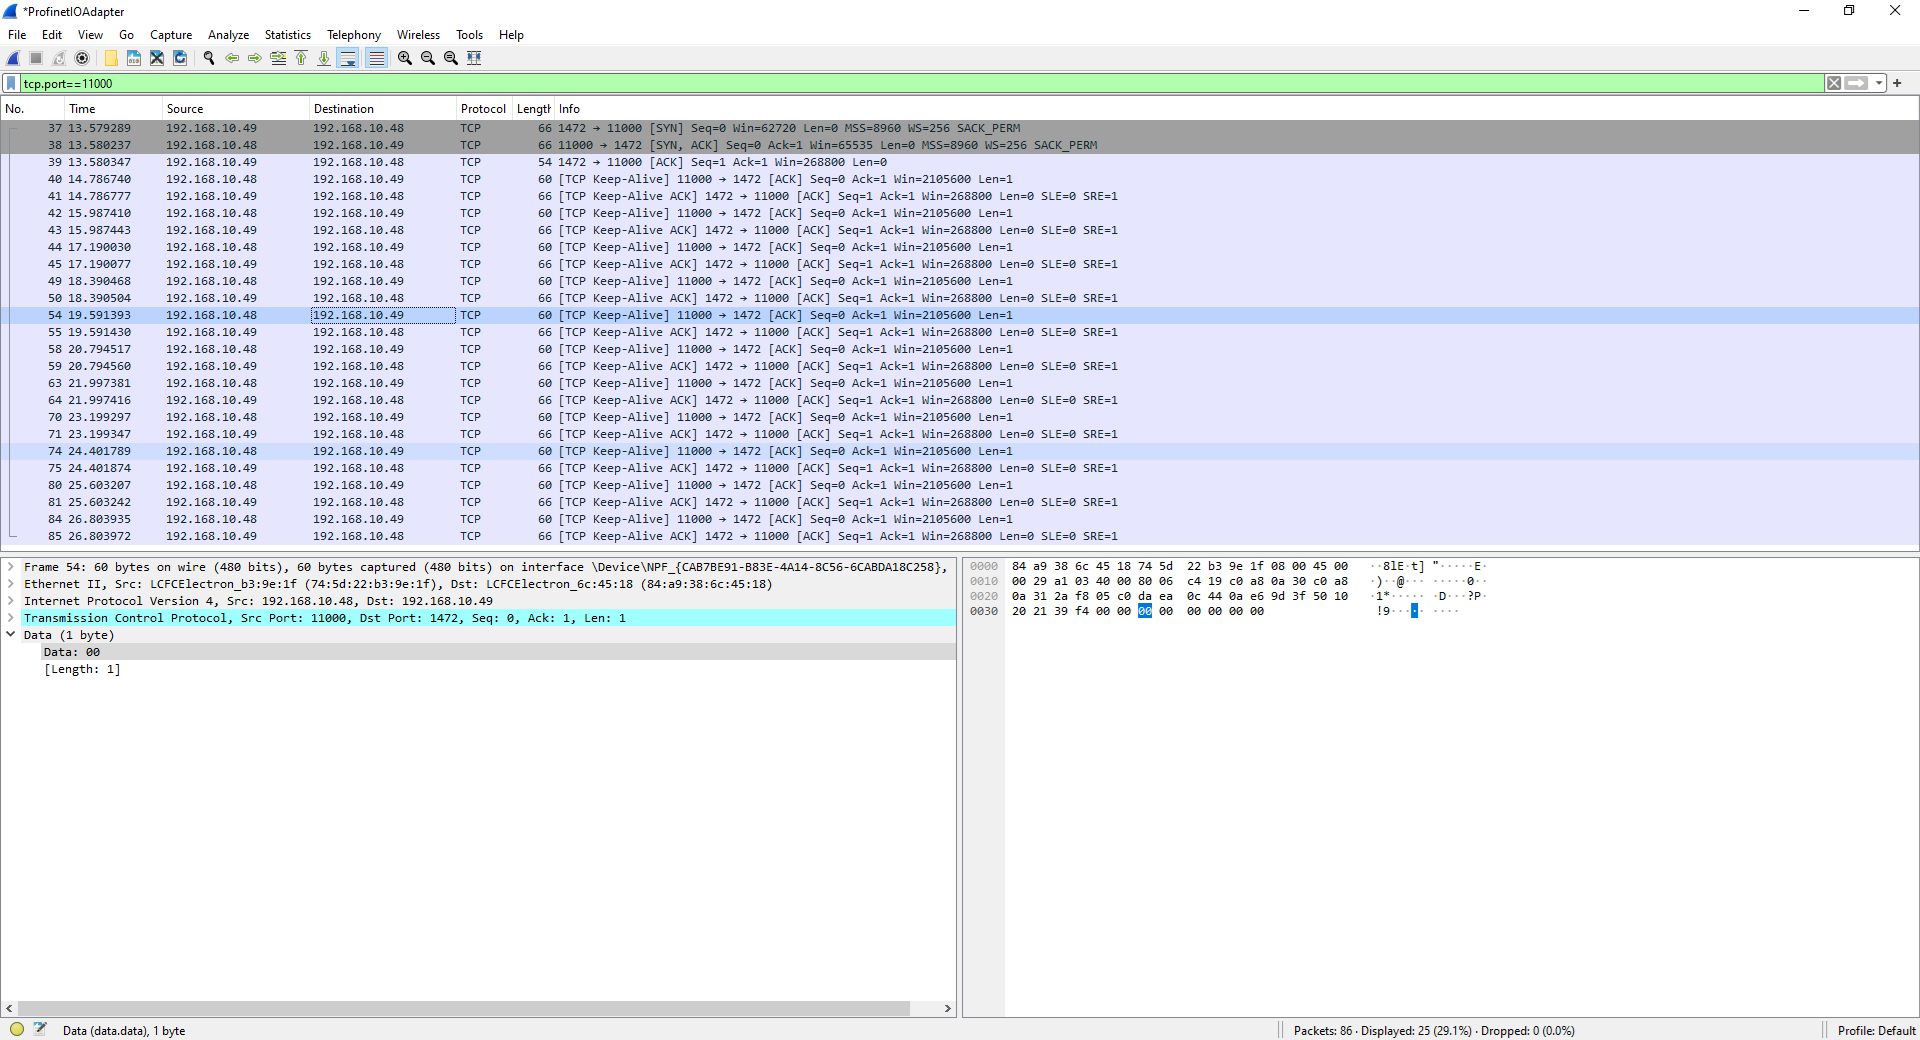Sort packets by the Time column header
Screen dimensions: 1920x1040
click(x=113, y=109)
